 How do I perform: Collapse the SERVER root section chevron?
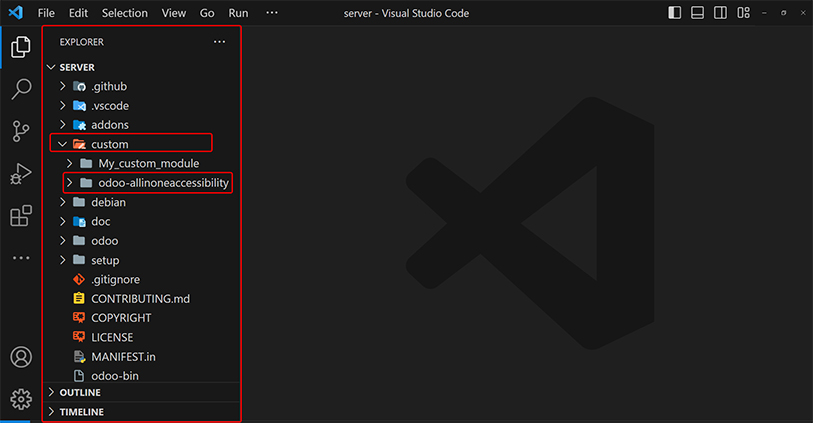coord(51,67)
